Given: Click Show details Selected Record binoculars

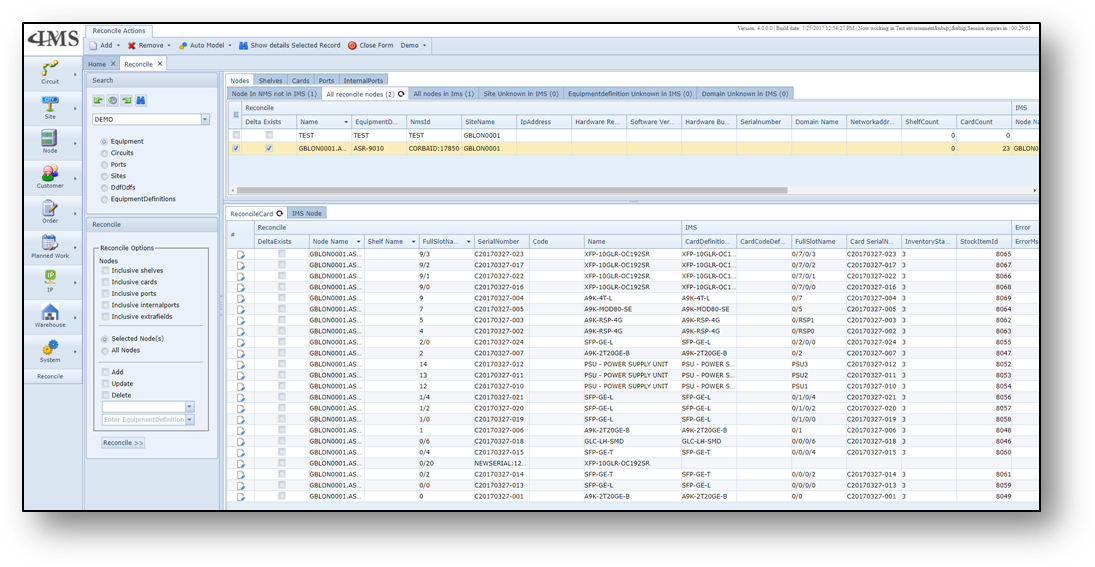Looking at the screenshot, I should tap(244, 45).
